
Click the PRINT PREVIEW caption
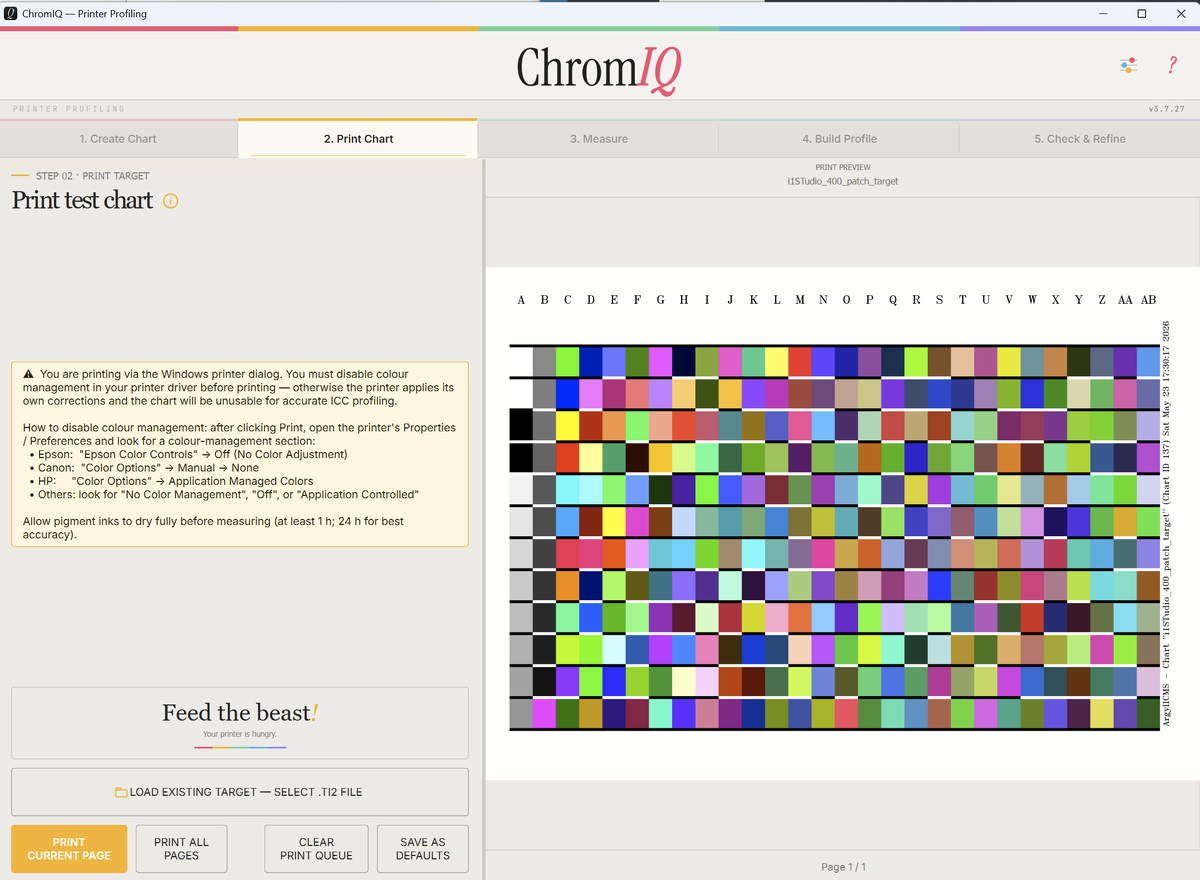(843, 167)
